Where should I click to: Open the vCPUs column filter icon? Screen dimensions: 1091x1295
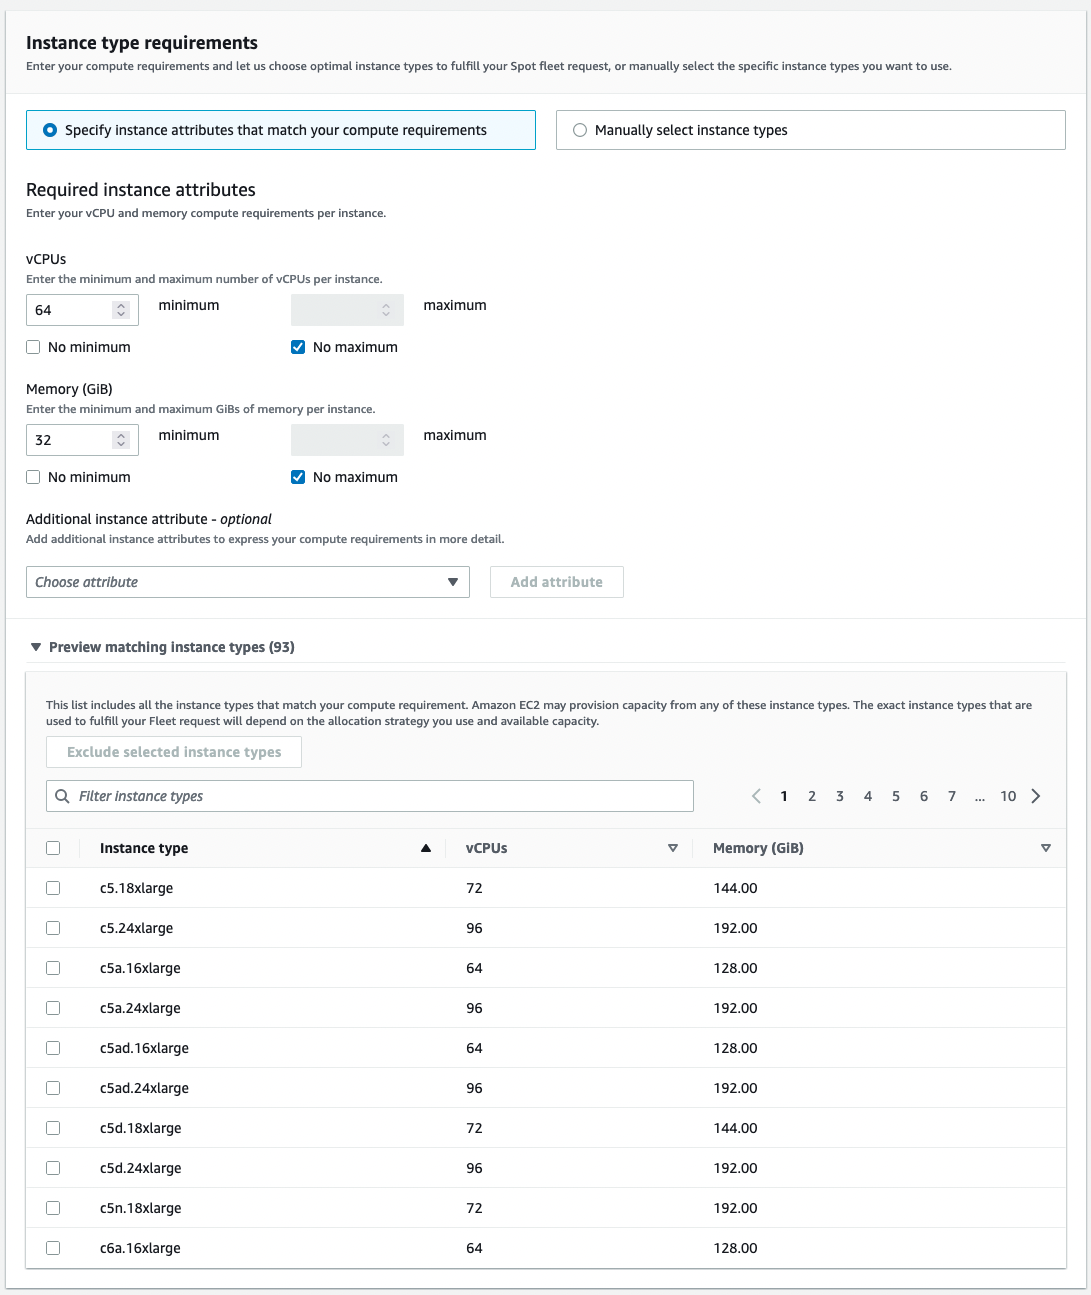pos(673,847)
